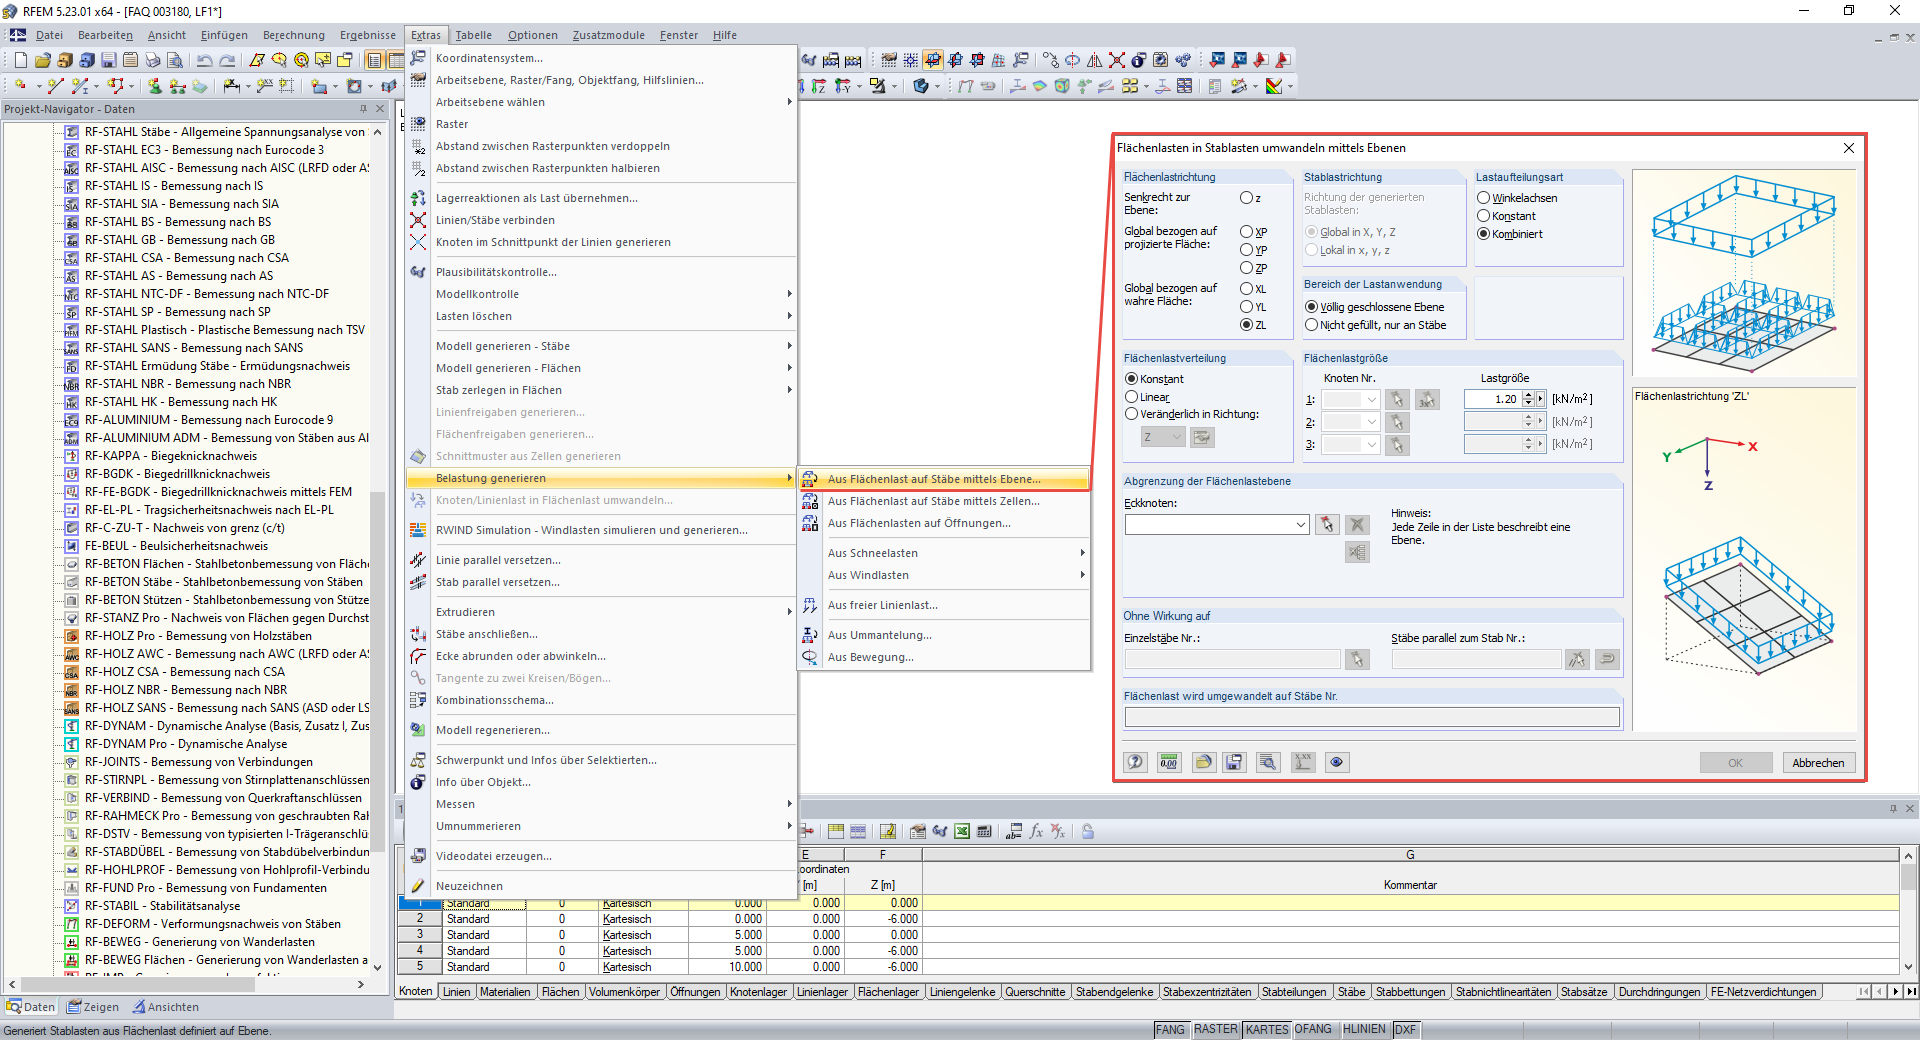Click the Ansichten navigator tab button

[x=166, y=1007]
